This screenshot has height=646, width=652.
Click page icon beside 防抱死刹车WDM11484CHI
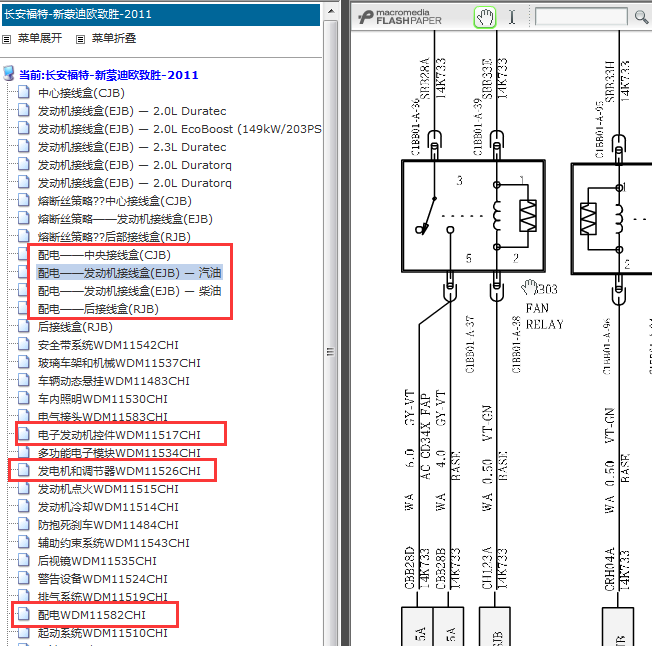point(24,524)
